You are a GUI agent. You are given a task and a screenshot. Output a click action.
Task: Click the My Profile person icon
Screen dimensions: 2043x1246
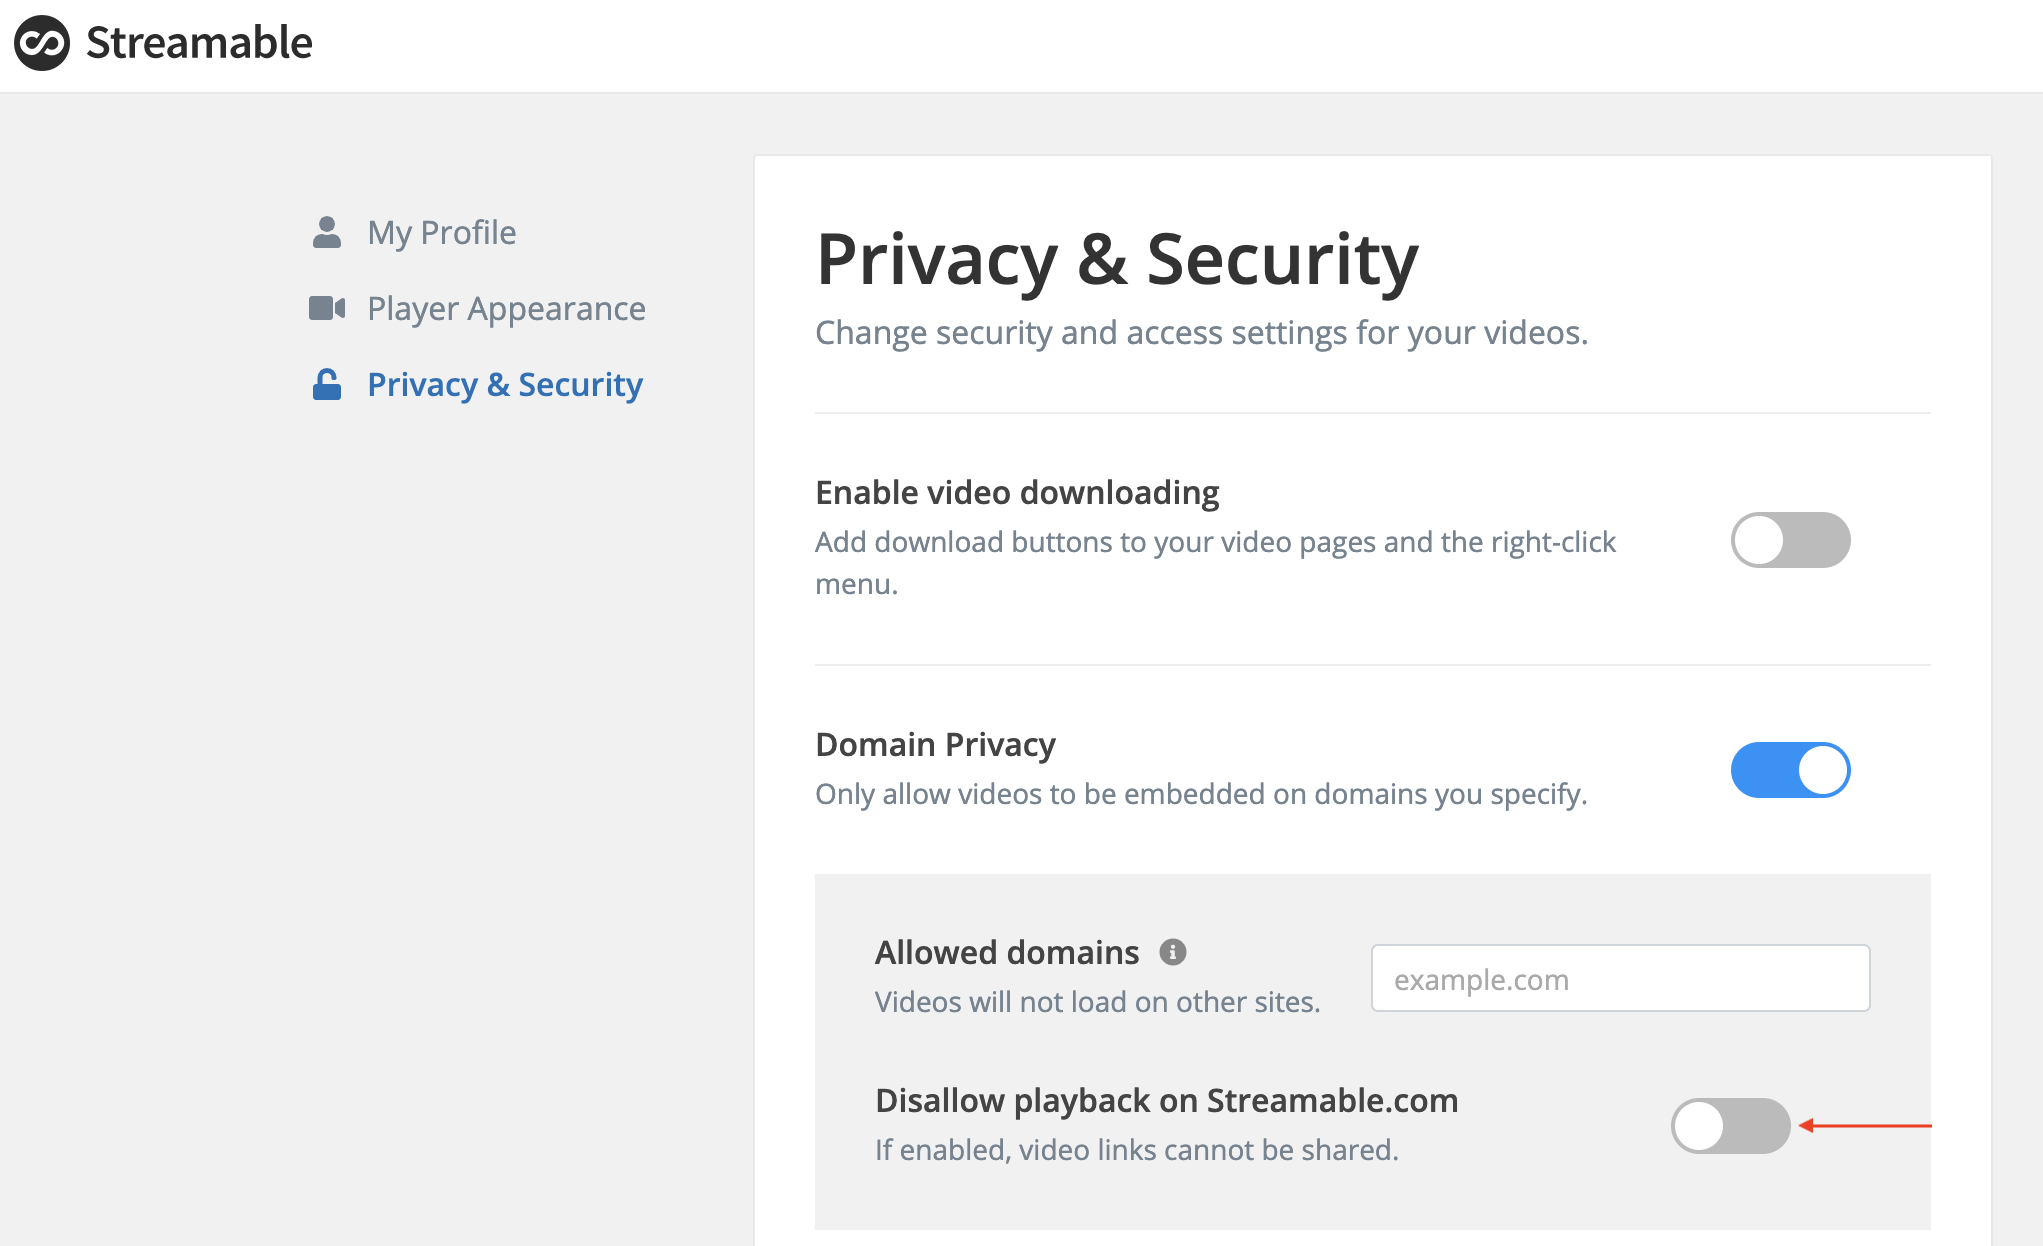327,232
